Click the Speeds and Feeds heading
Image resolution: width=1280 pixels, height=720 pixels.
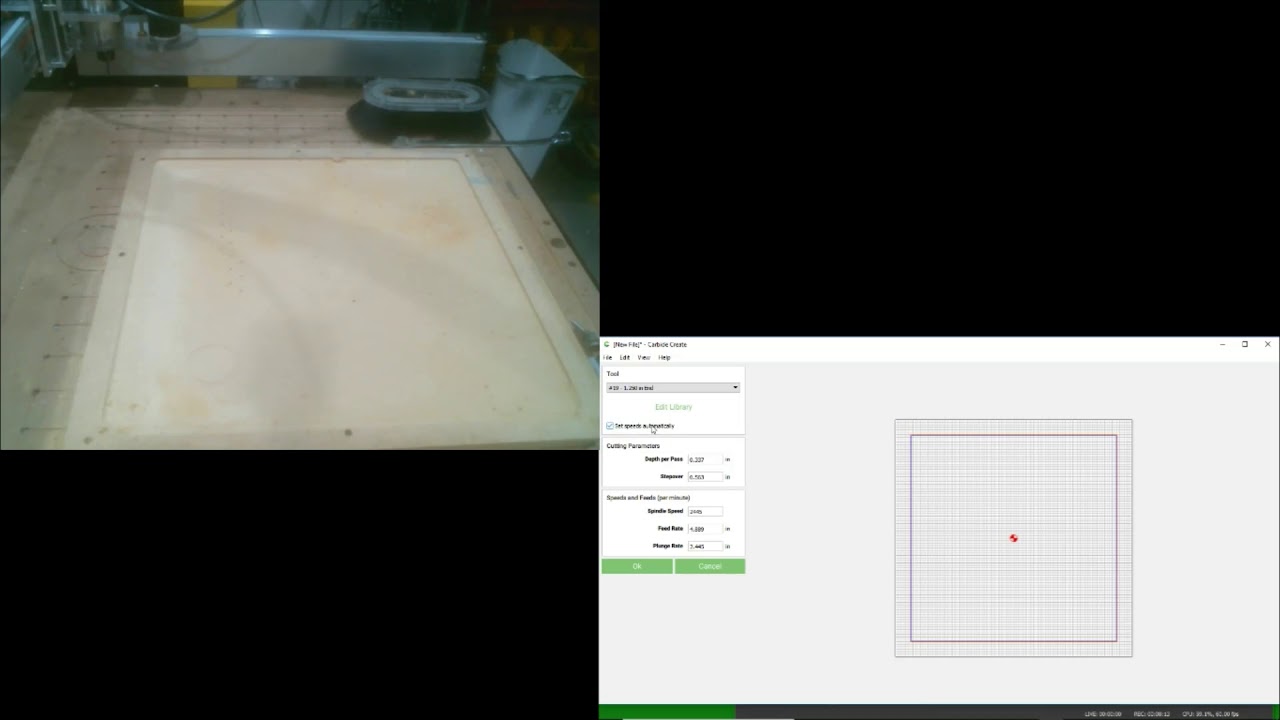coord(648,497)
